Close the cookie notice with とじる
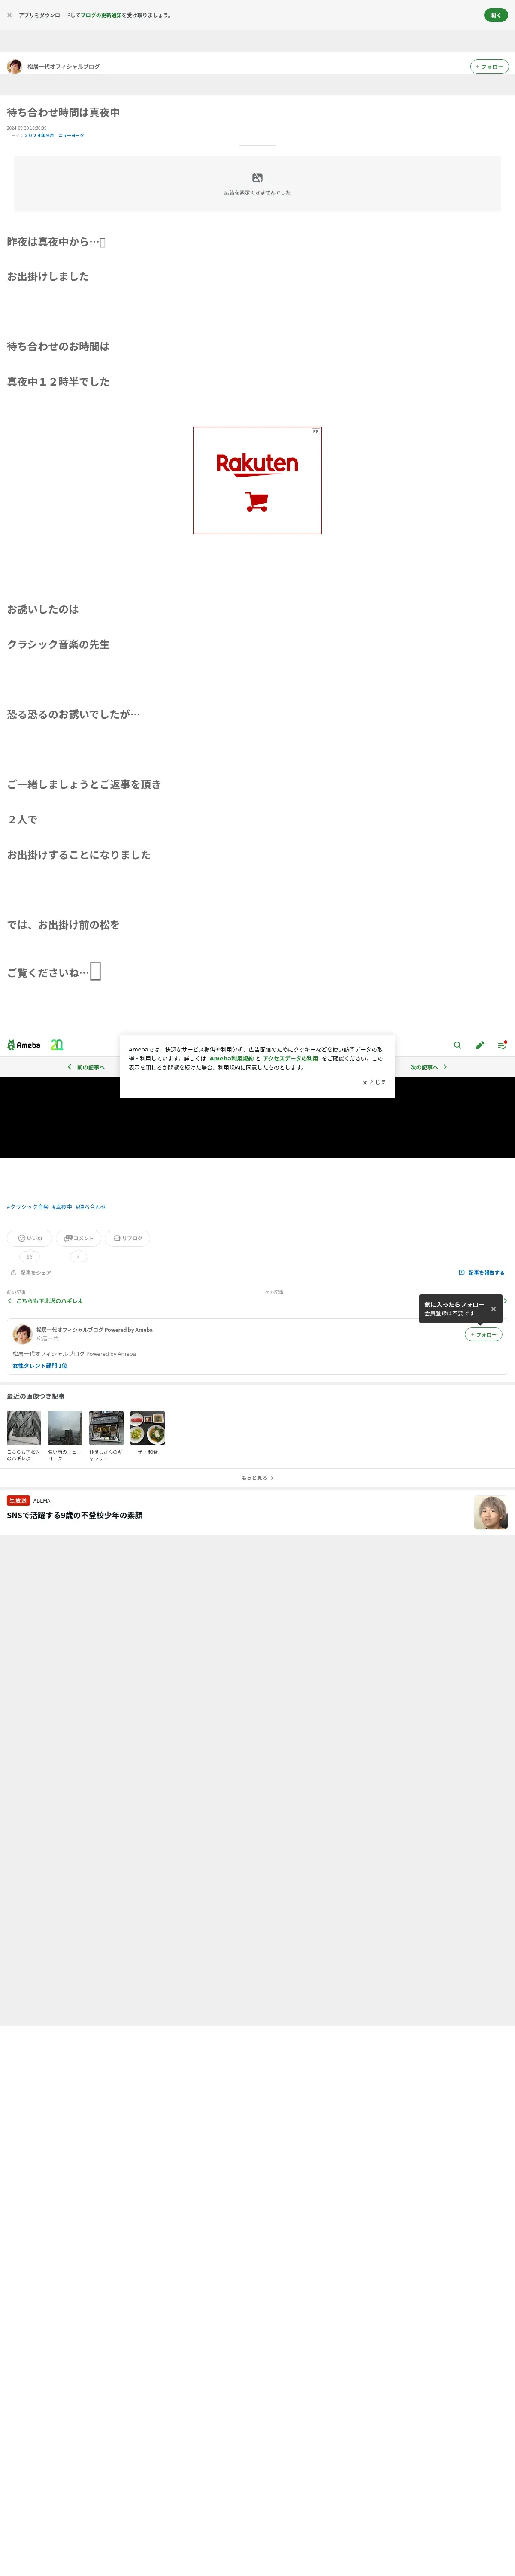 click(x=374, y=1082)
